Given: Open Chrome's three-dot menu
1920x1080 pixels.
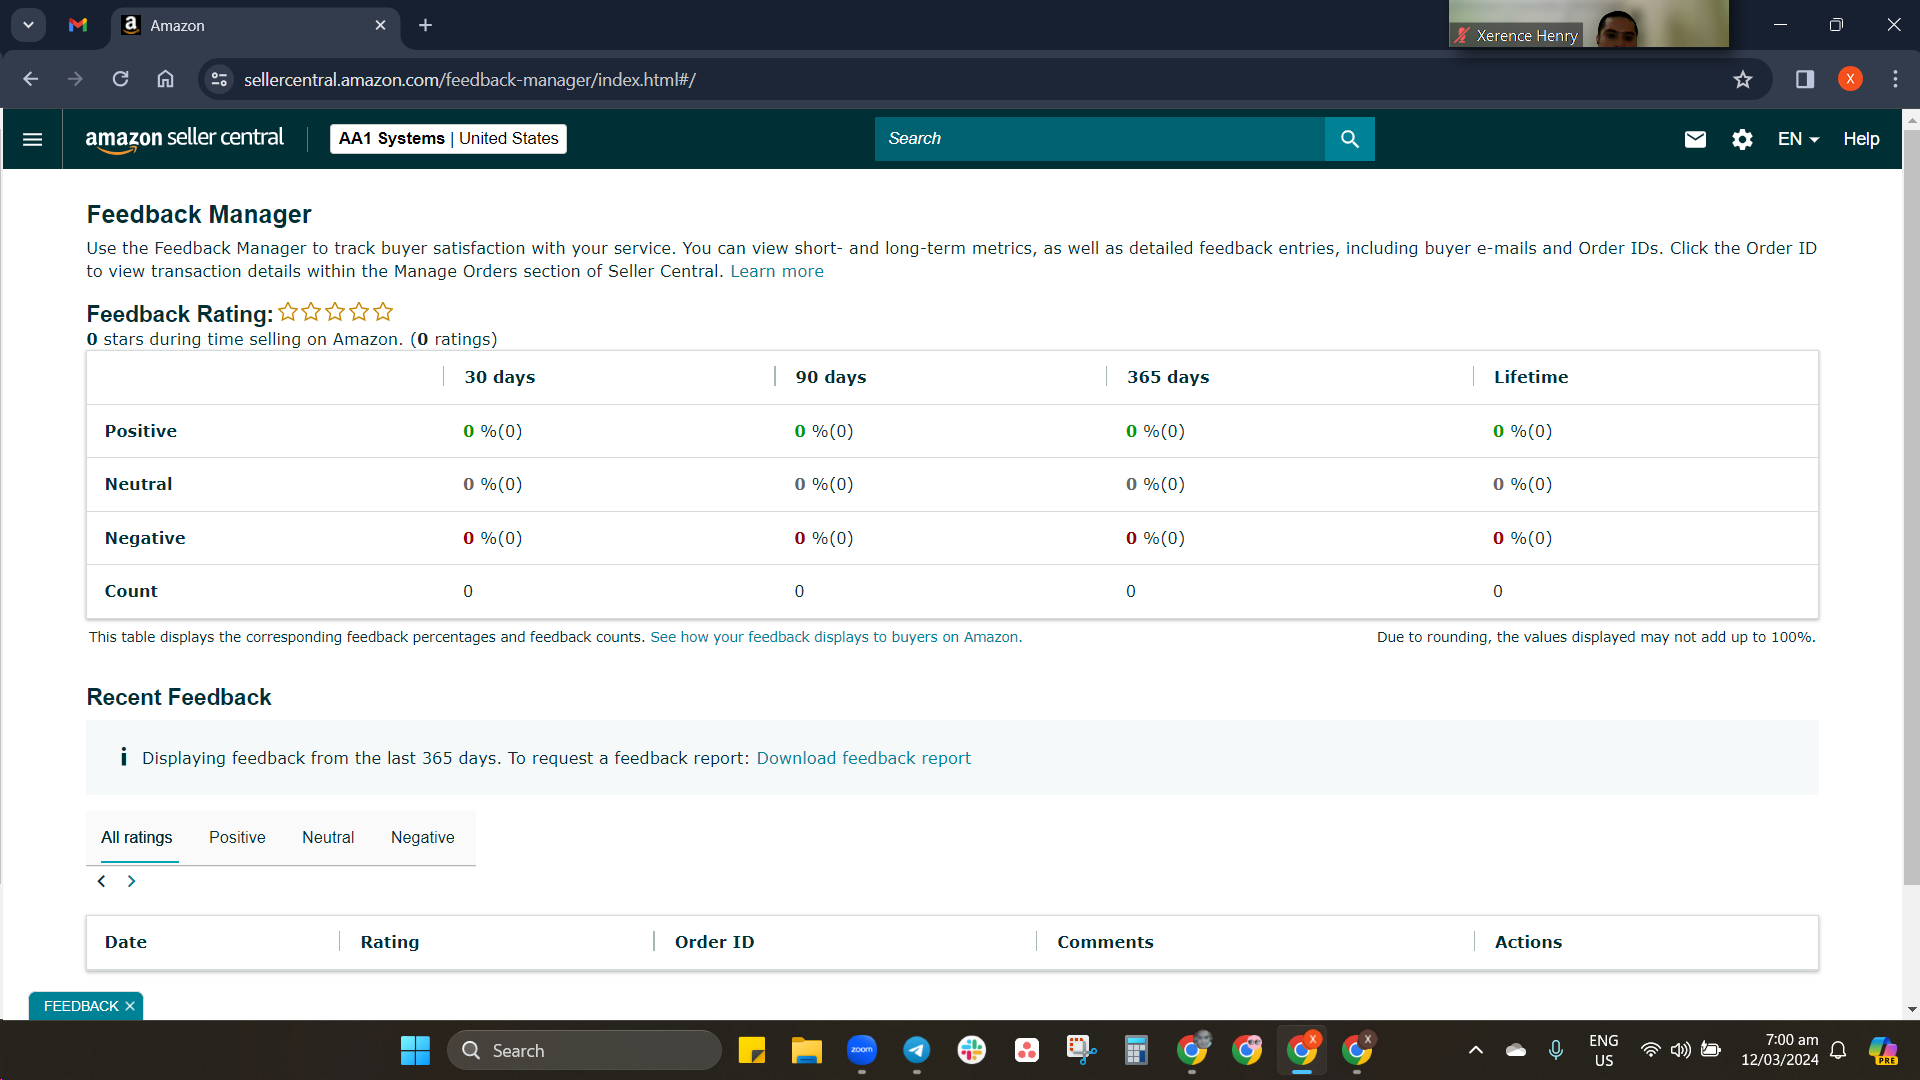Looking at the screenshot, I should point(1895,79).
